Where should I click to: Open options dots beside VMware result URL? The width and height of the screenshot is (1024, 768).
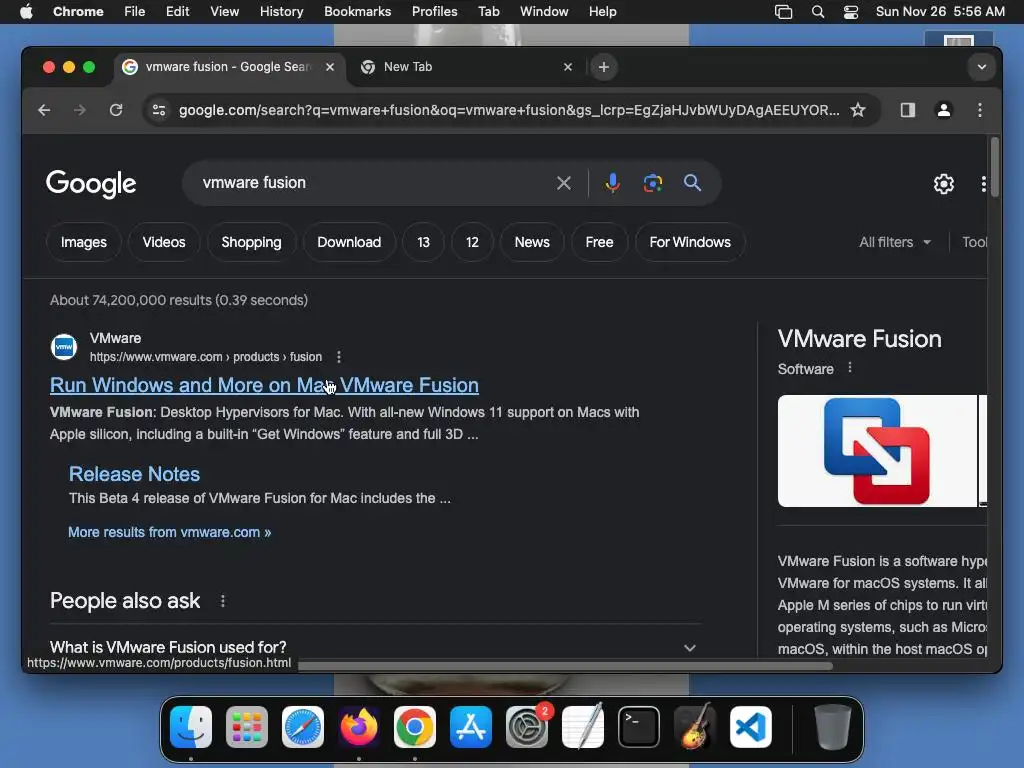click(338, 357)
